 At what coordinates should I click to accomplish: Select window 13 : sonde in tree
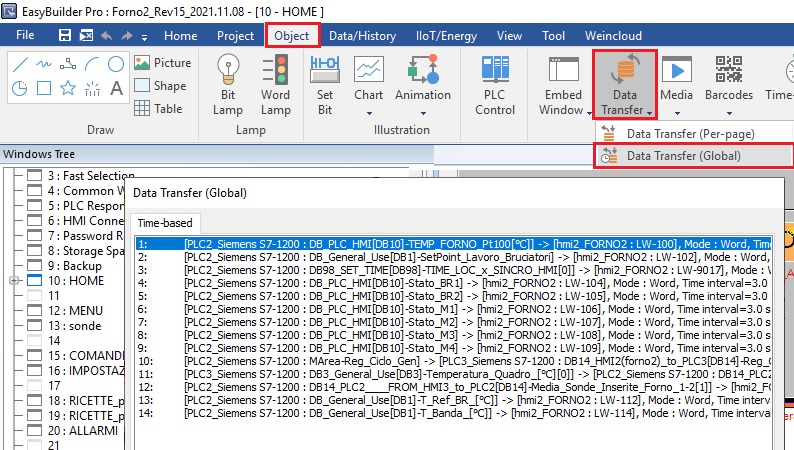pos(74,325)
